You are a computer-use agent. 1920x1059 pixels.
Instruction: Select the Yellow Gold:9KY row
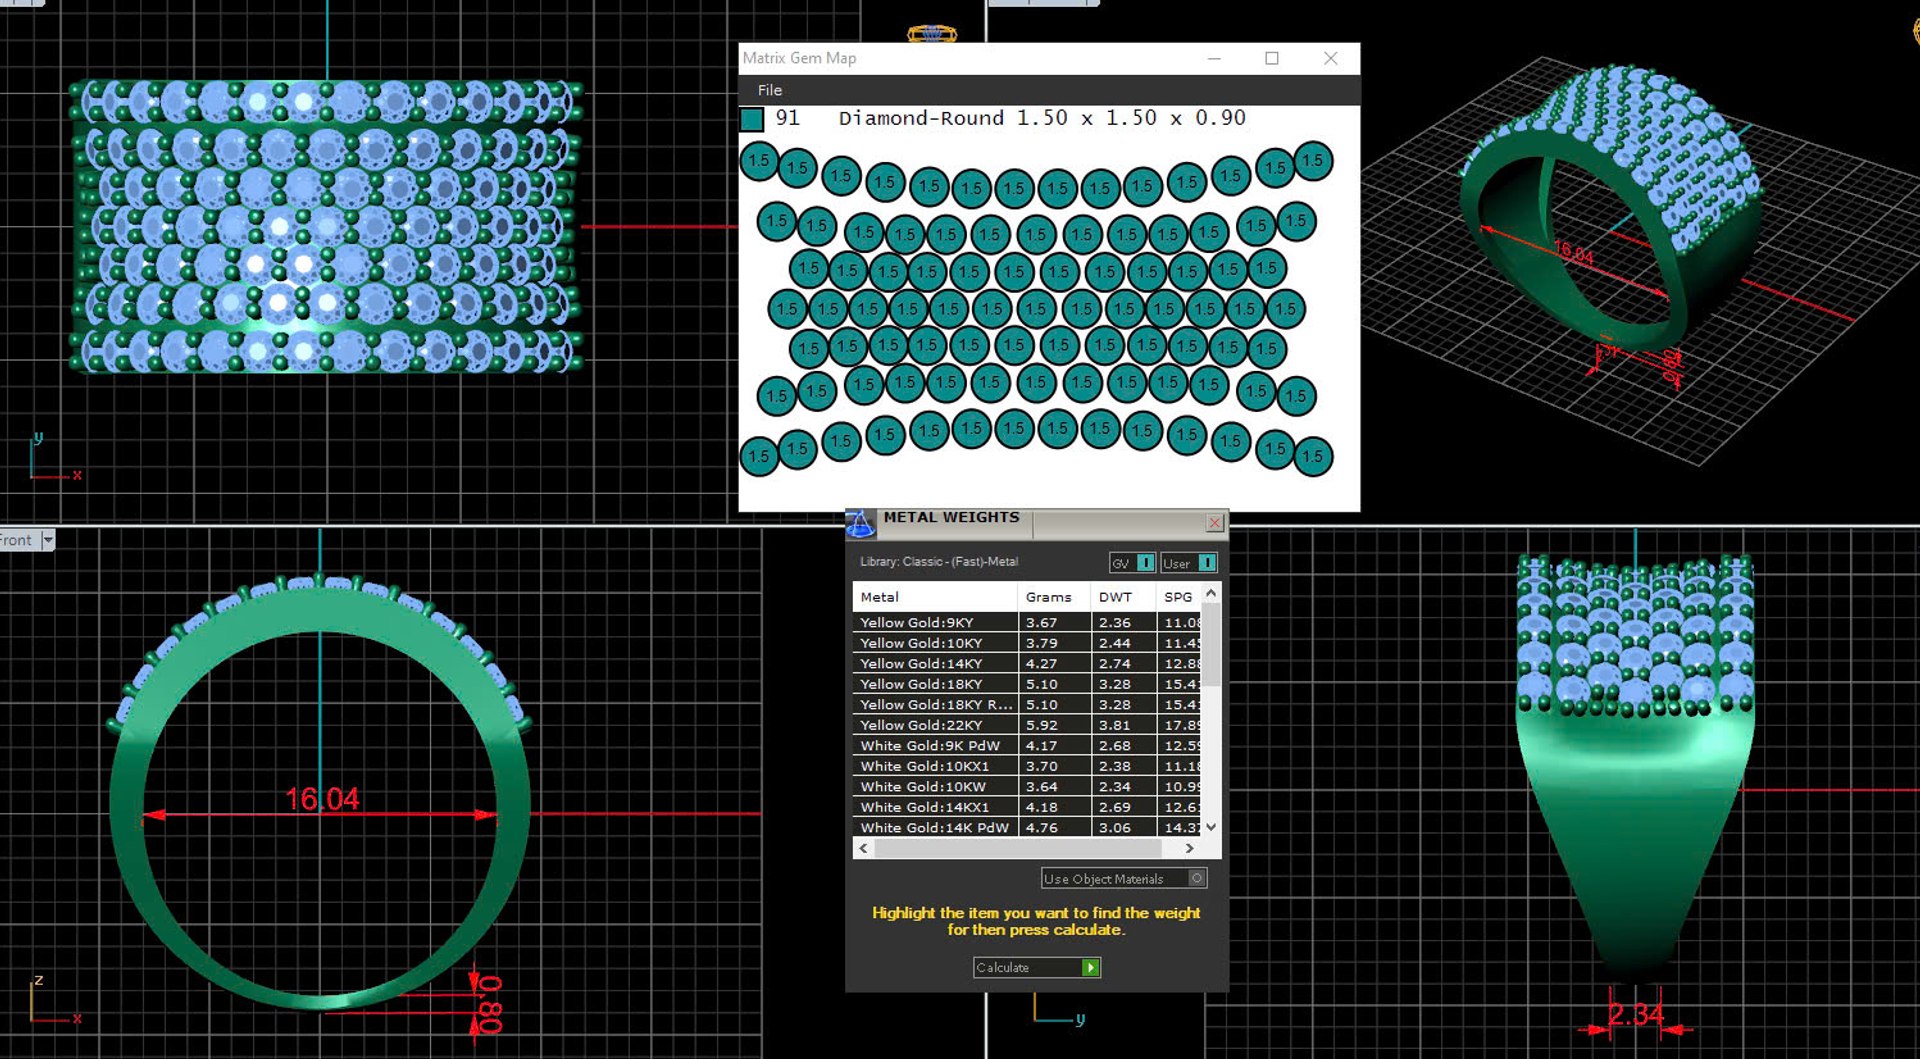point(1027,622)
